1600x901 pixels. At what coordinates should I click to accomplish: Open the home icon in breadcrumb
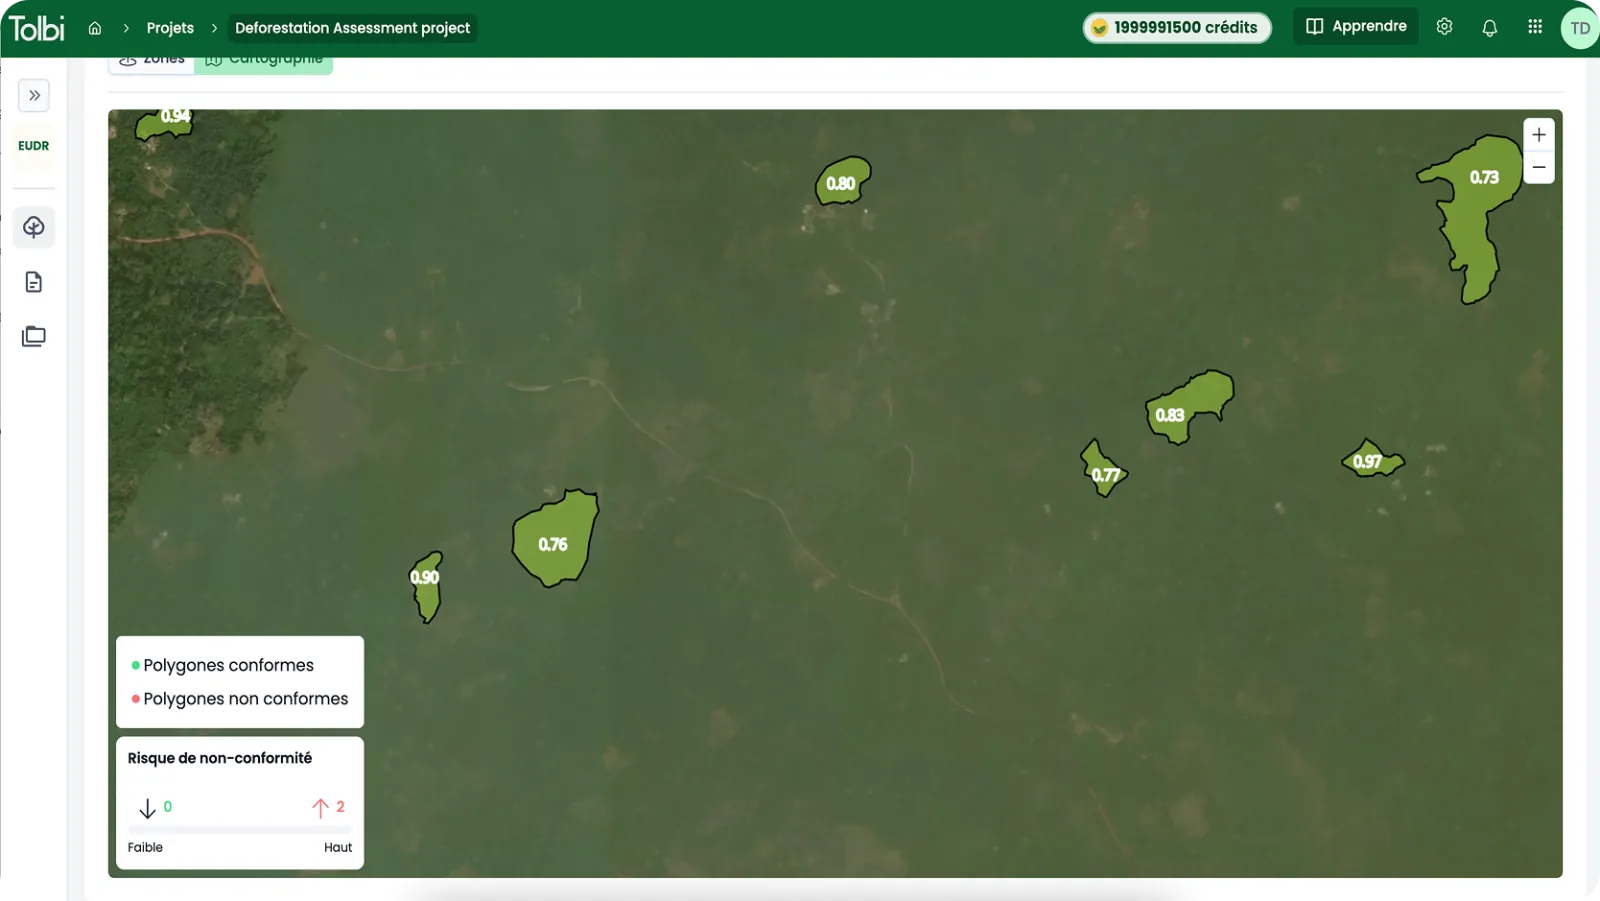[x=95, y=28]
